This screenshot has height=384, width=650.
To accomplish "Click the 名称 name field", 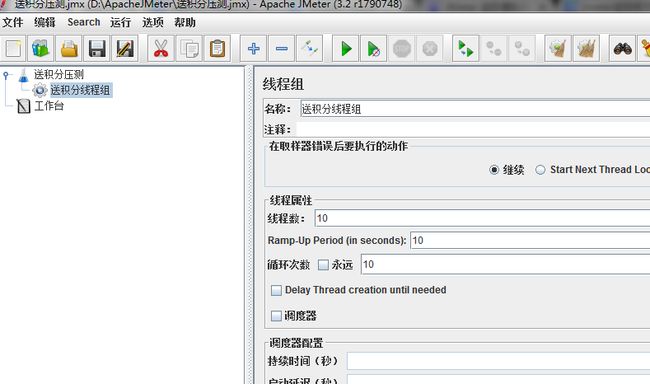I will (475, 109).
